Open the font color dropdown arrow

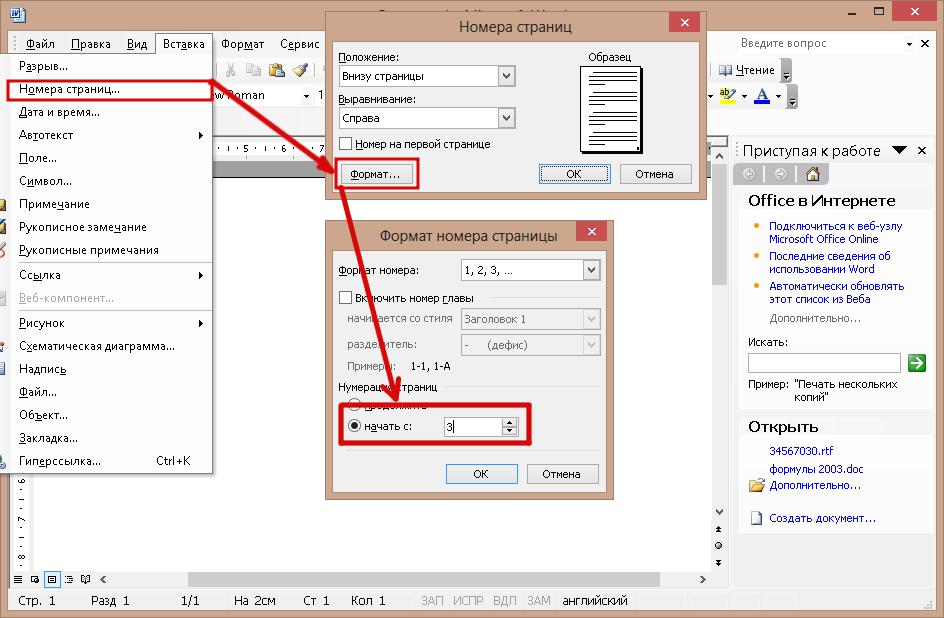778,96
